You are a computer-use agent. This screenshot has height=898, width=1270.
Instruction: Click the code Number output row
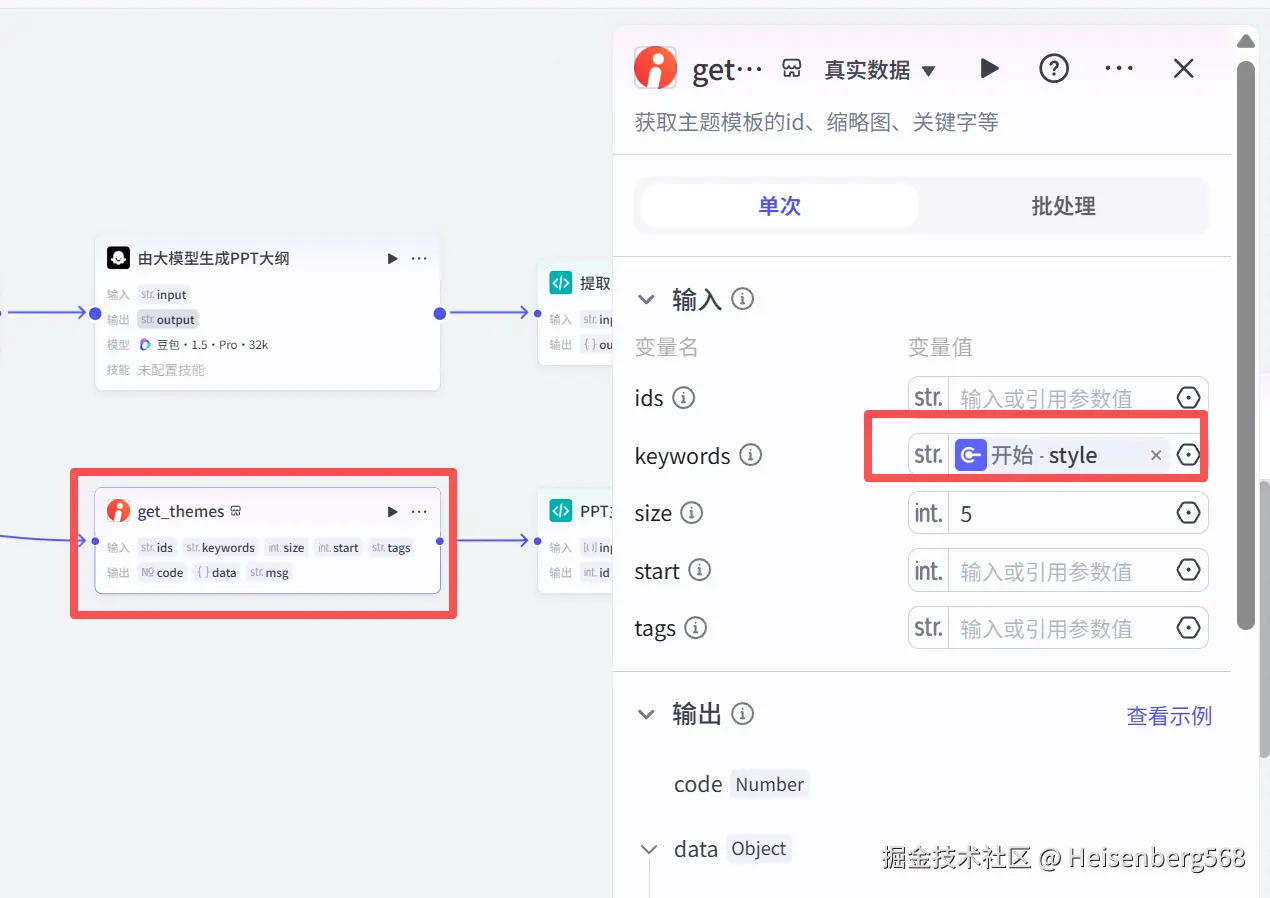[740, 785]
